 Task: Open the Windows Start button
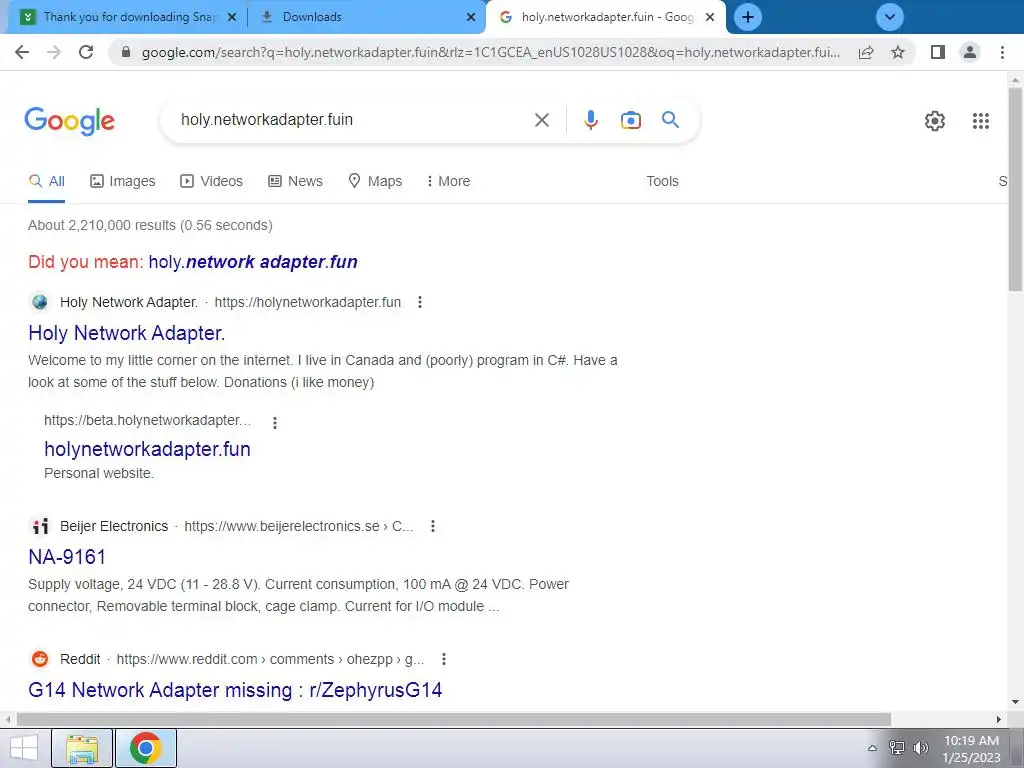(x=24, y=748)
